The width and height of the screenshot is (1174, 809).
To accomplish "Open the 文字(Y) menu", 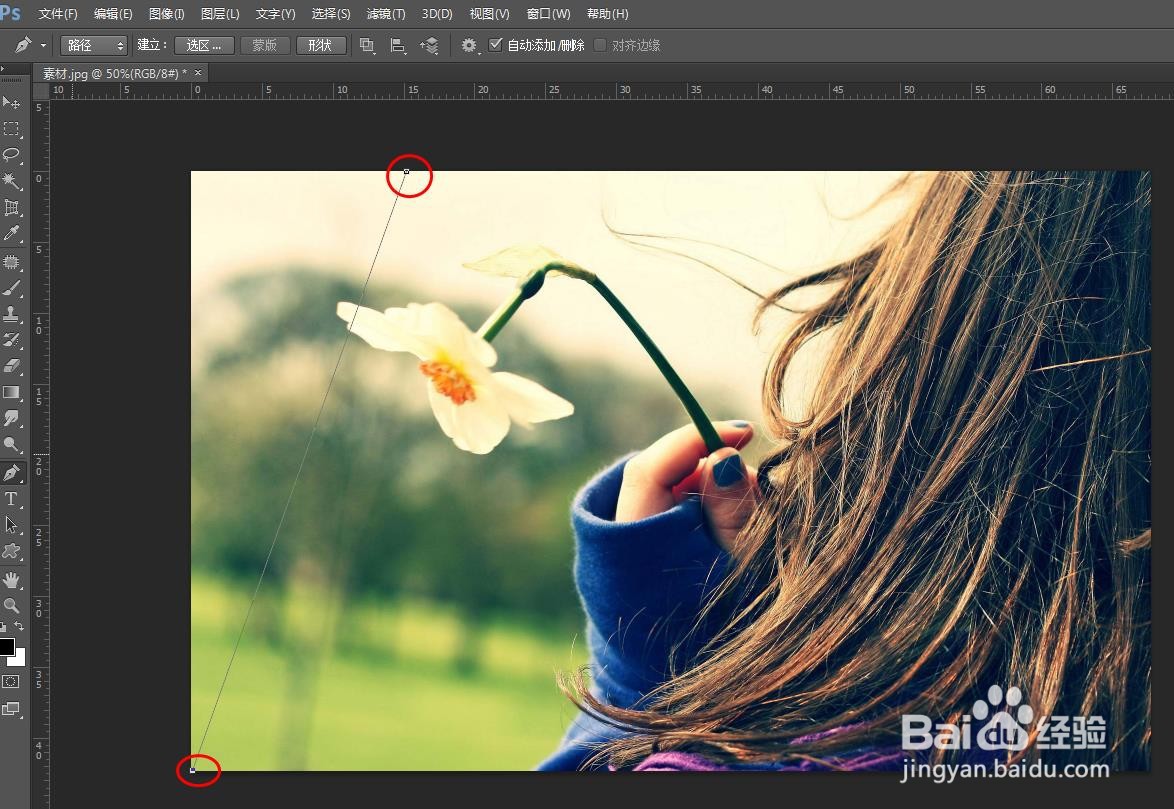I will point(276,13).
